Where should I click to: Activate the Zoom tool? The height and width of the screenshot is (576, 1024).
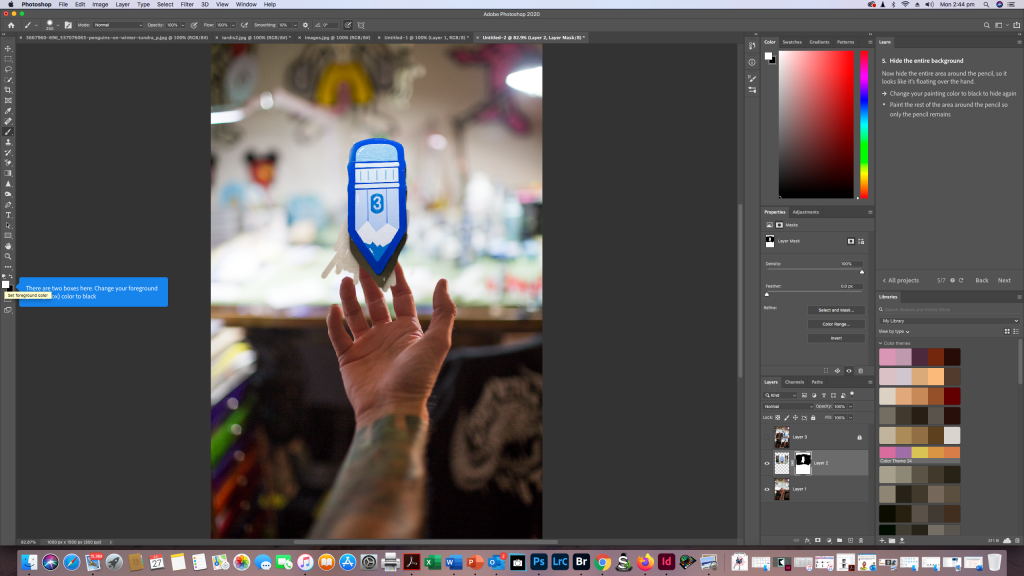8,256
